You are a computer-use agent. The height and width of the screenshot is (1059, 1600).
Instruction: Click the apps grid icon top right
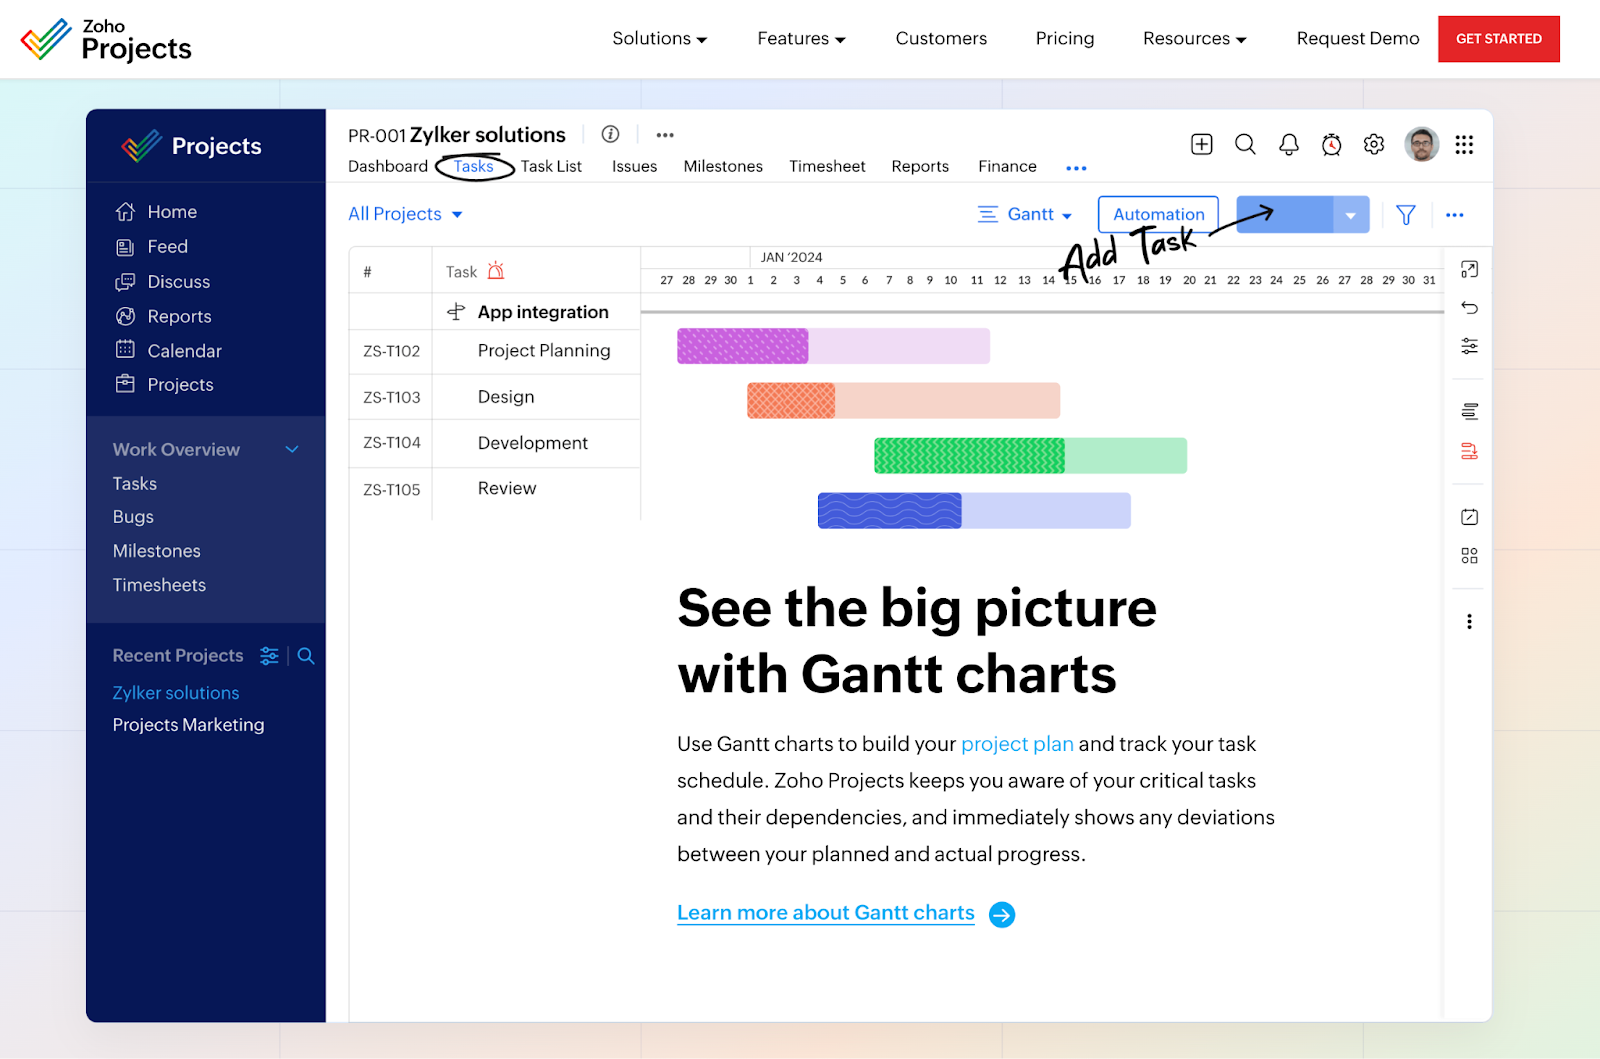point(1464,144)
